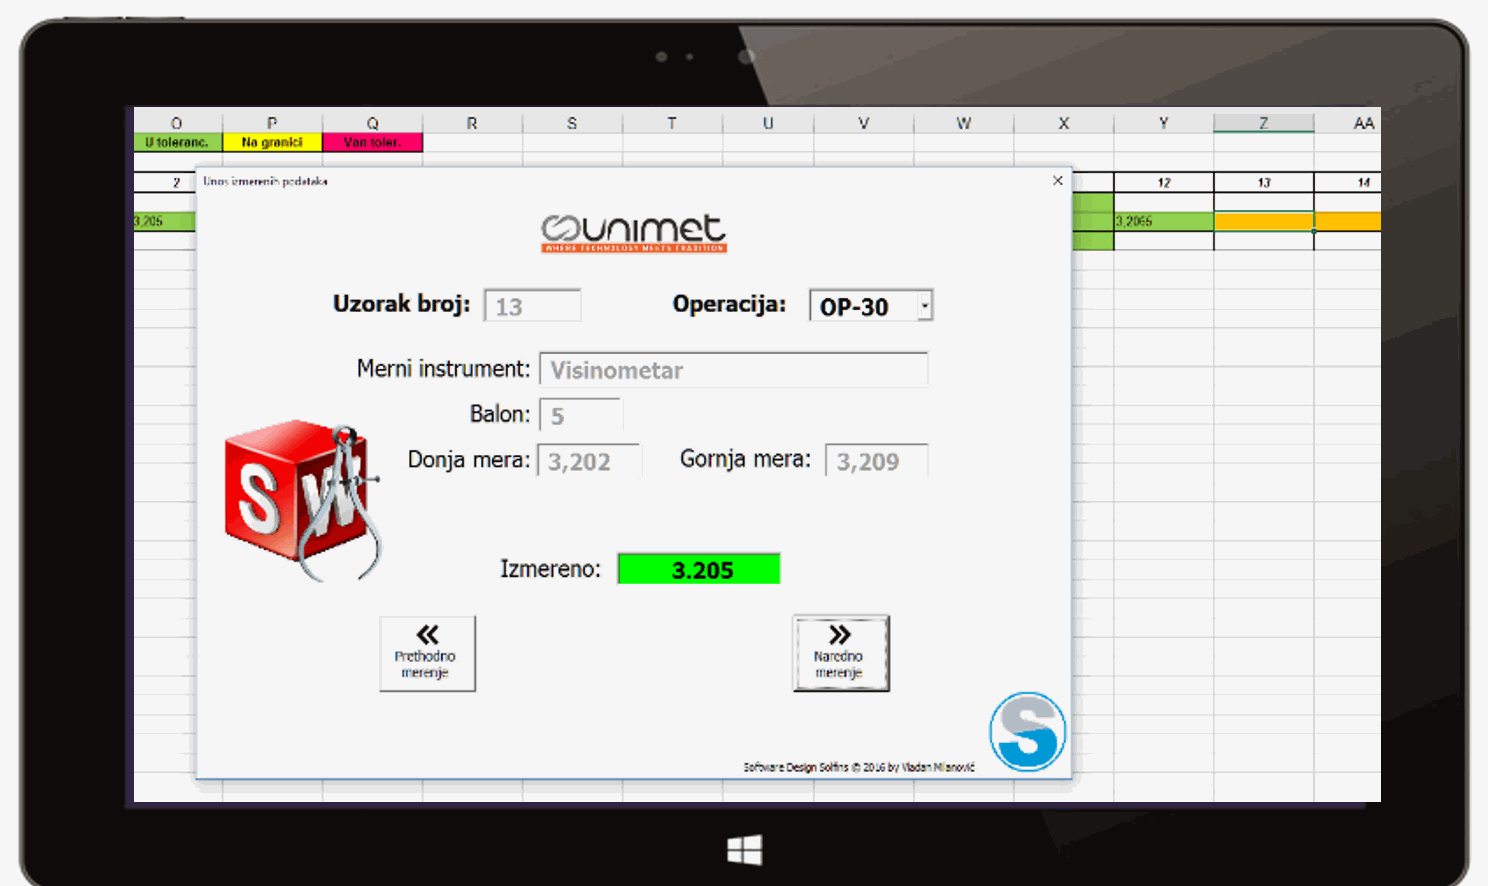Close the measurement data entry dialog

(1058, 181)
